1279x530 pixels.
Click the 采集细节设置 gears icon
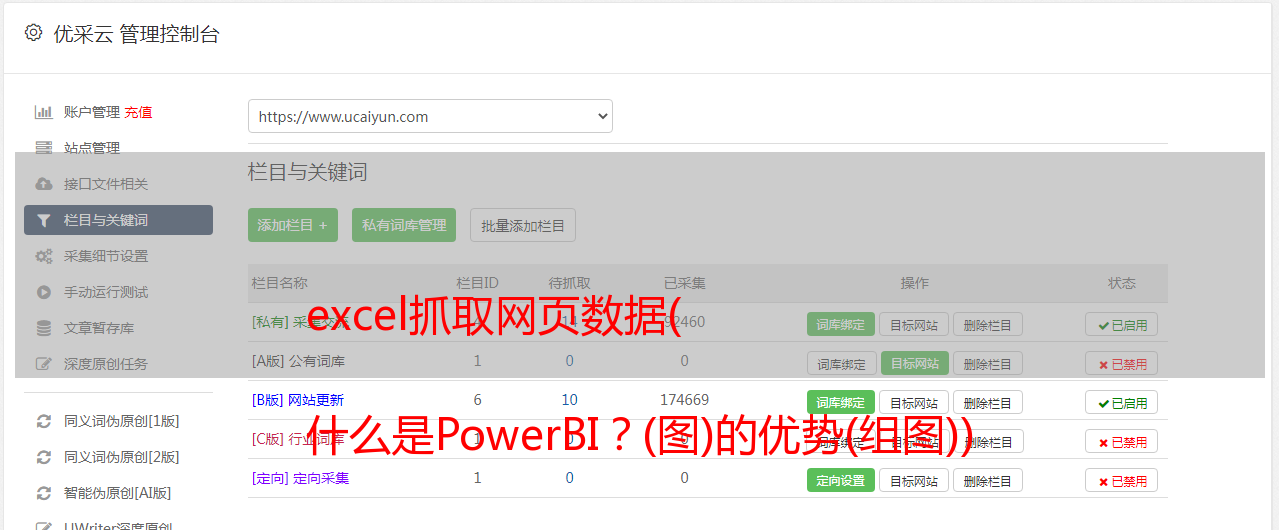[44, 256]
